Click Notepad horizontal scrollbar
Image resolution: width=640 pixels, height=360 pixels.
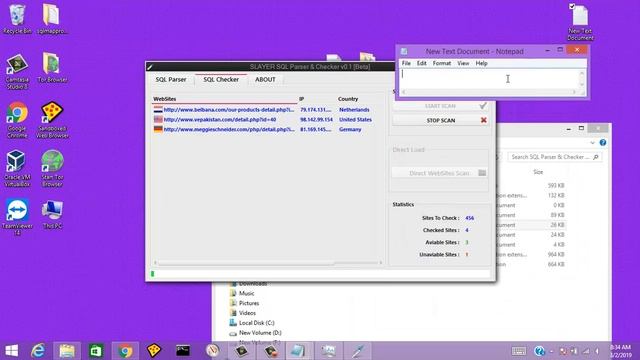pos(489,92)
